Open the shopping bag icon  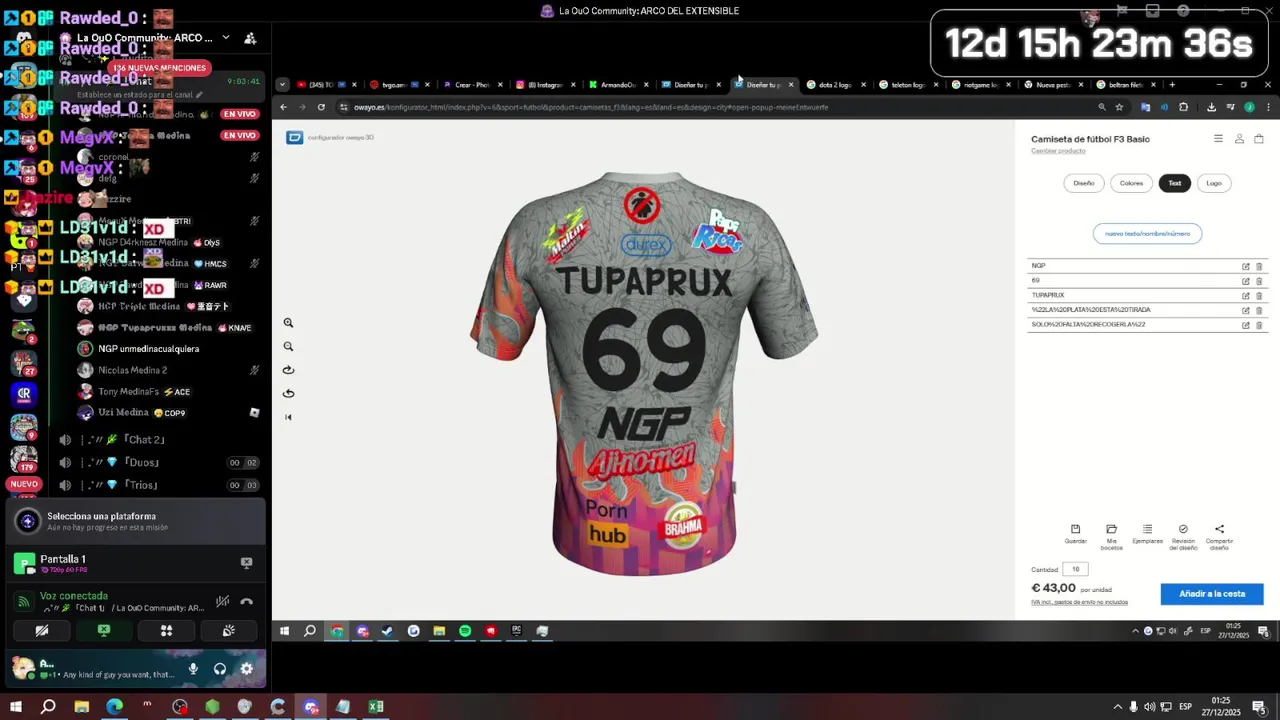point(1259,139)
